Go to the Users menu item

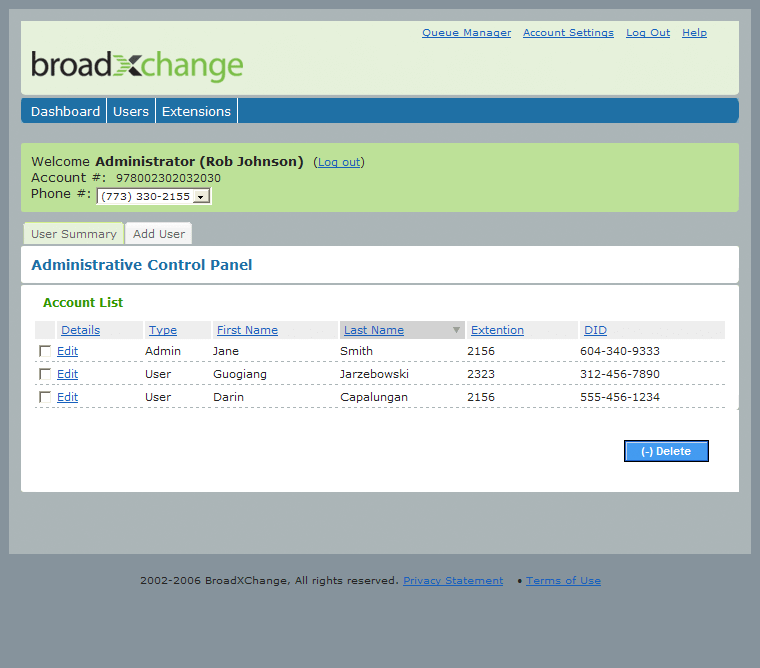click(131, 111)
